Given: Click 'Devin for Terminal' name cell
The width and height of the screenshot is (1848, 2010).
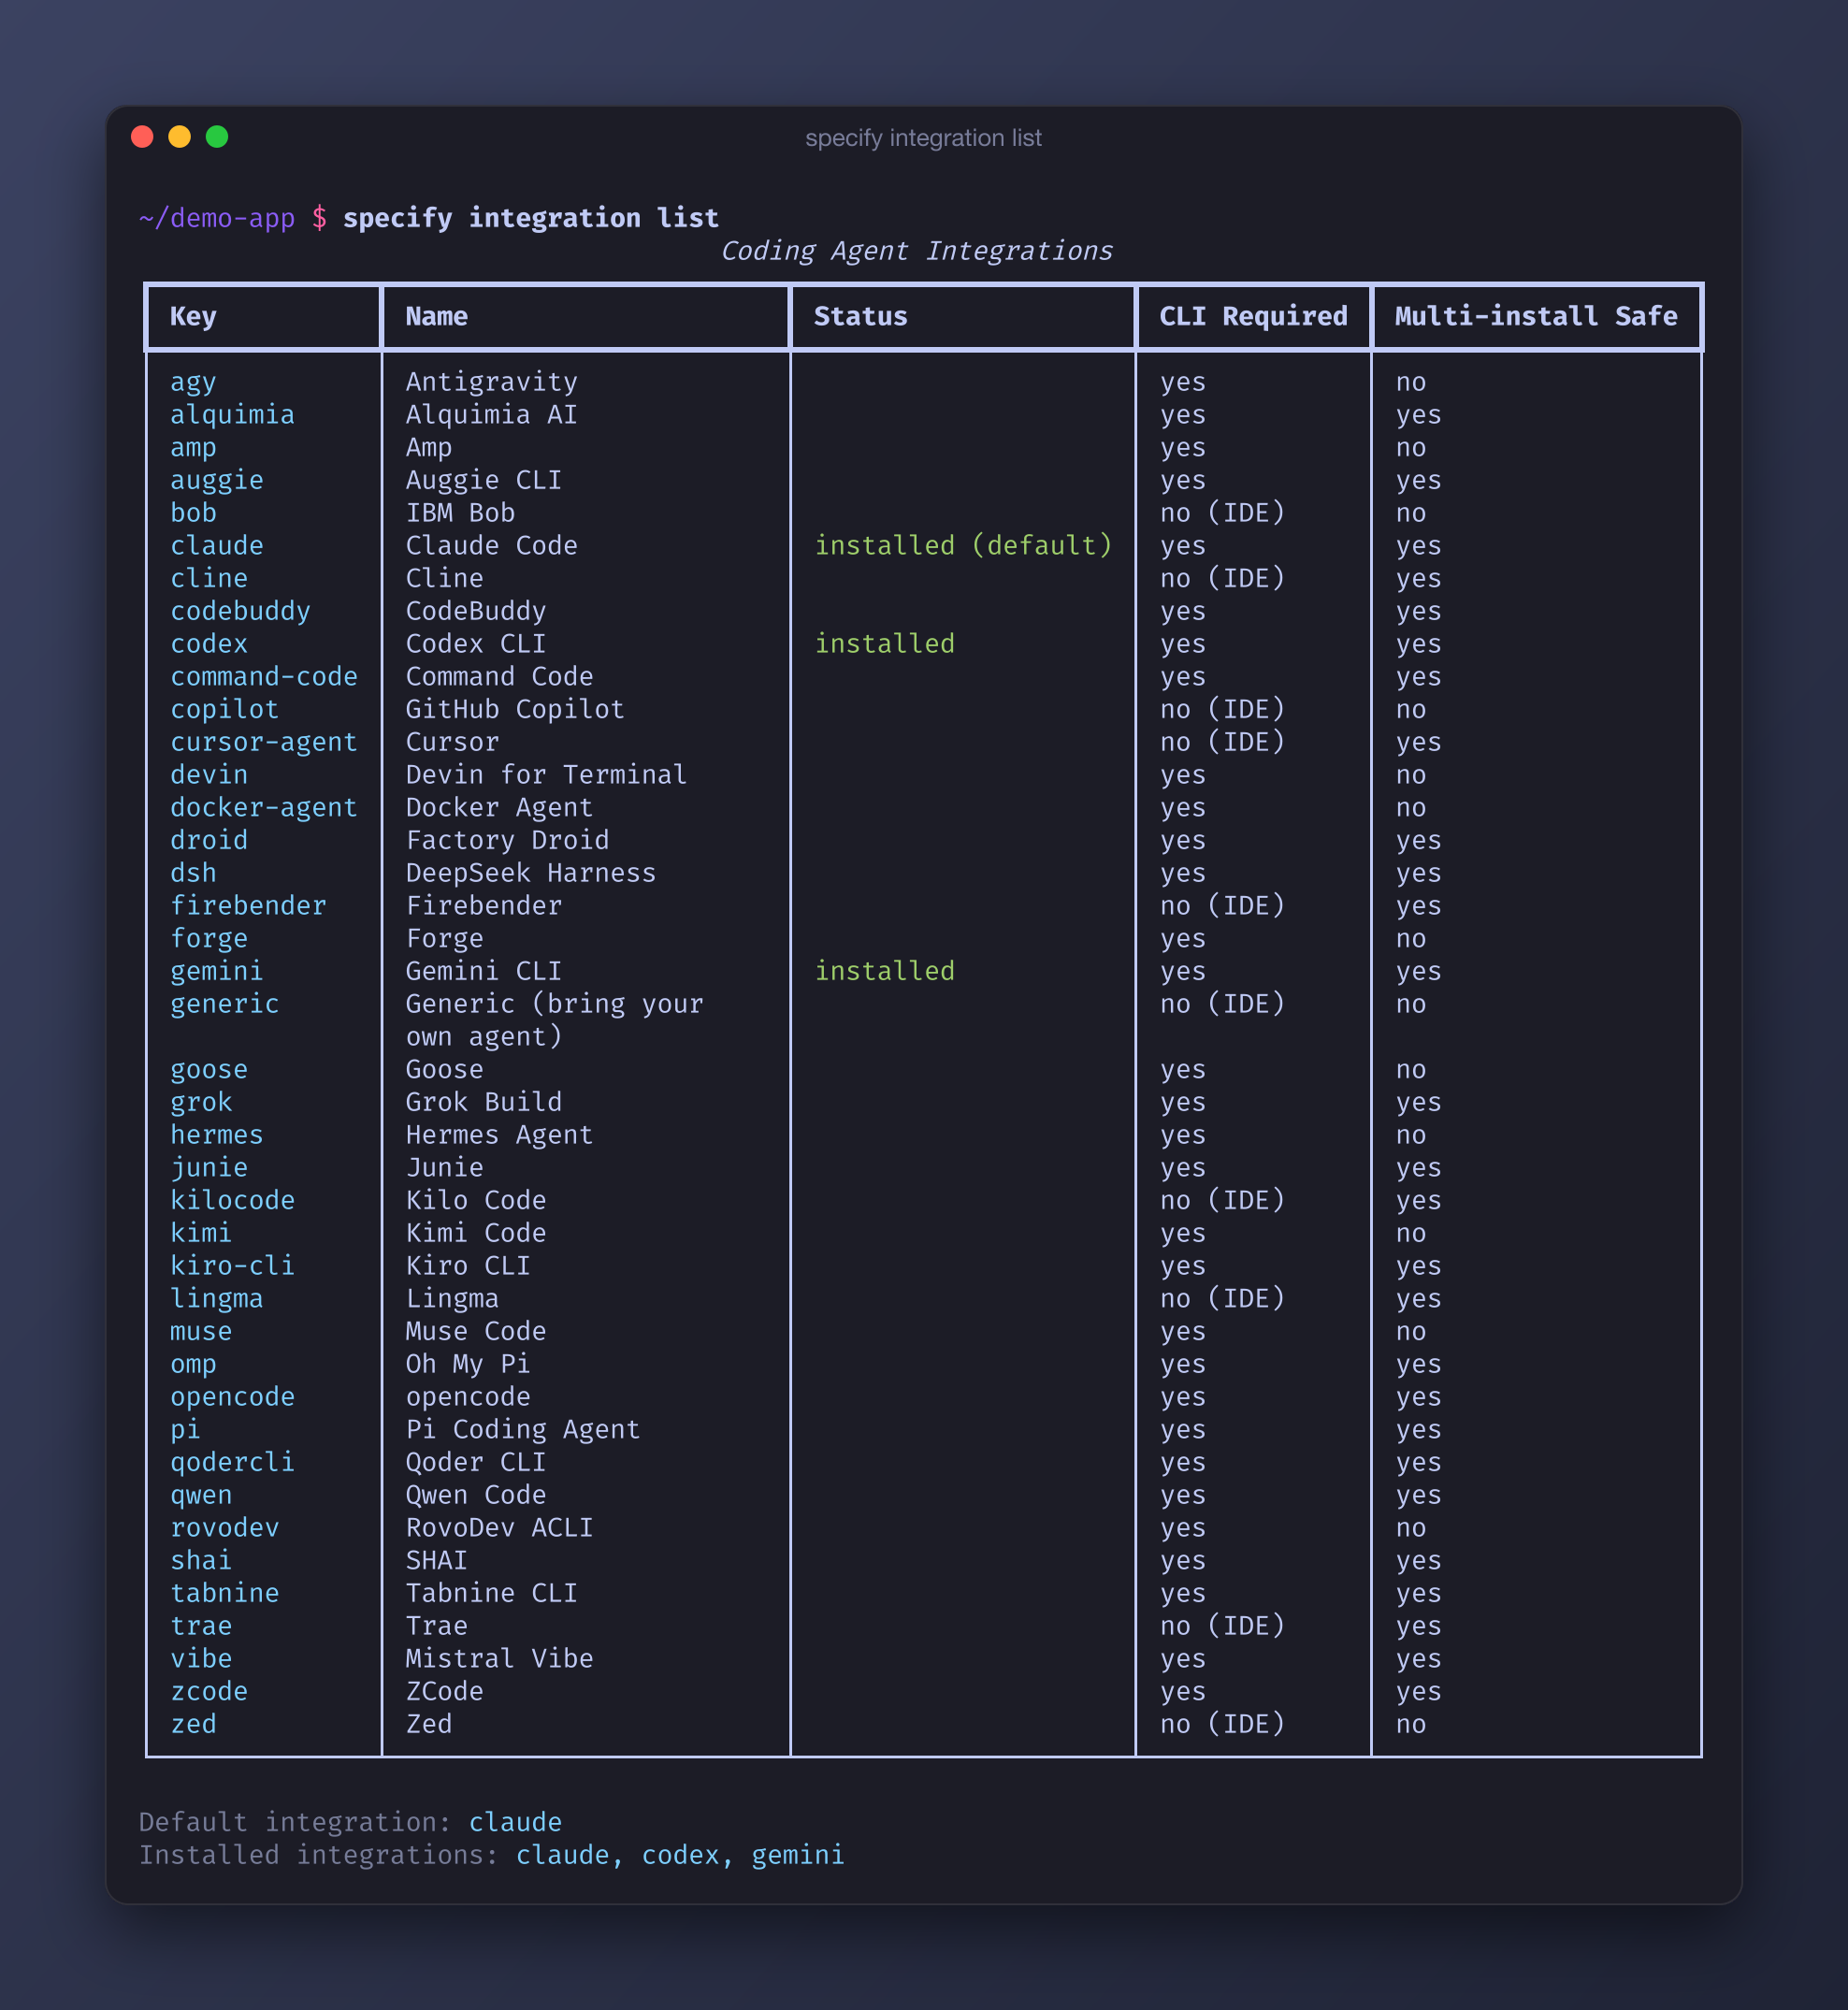Looking at the screenshot, I should [547, 775].
